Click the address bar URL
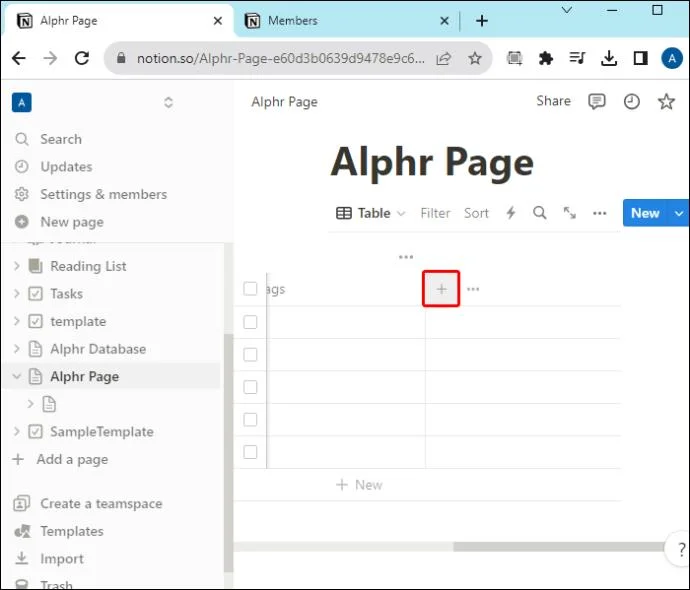This screenshot has height=590, width=690. 281,58
